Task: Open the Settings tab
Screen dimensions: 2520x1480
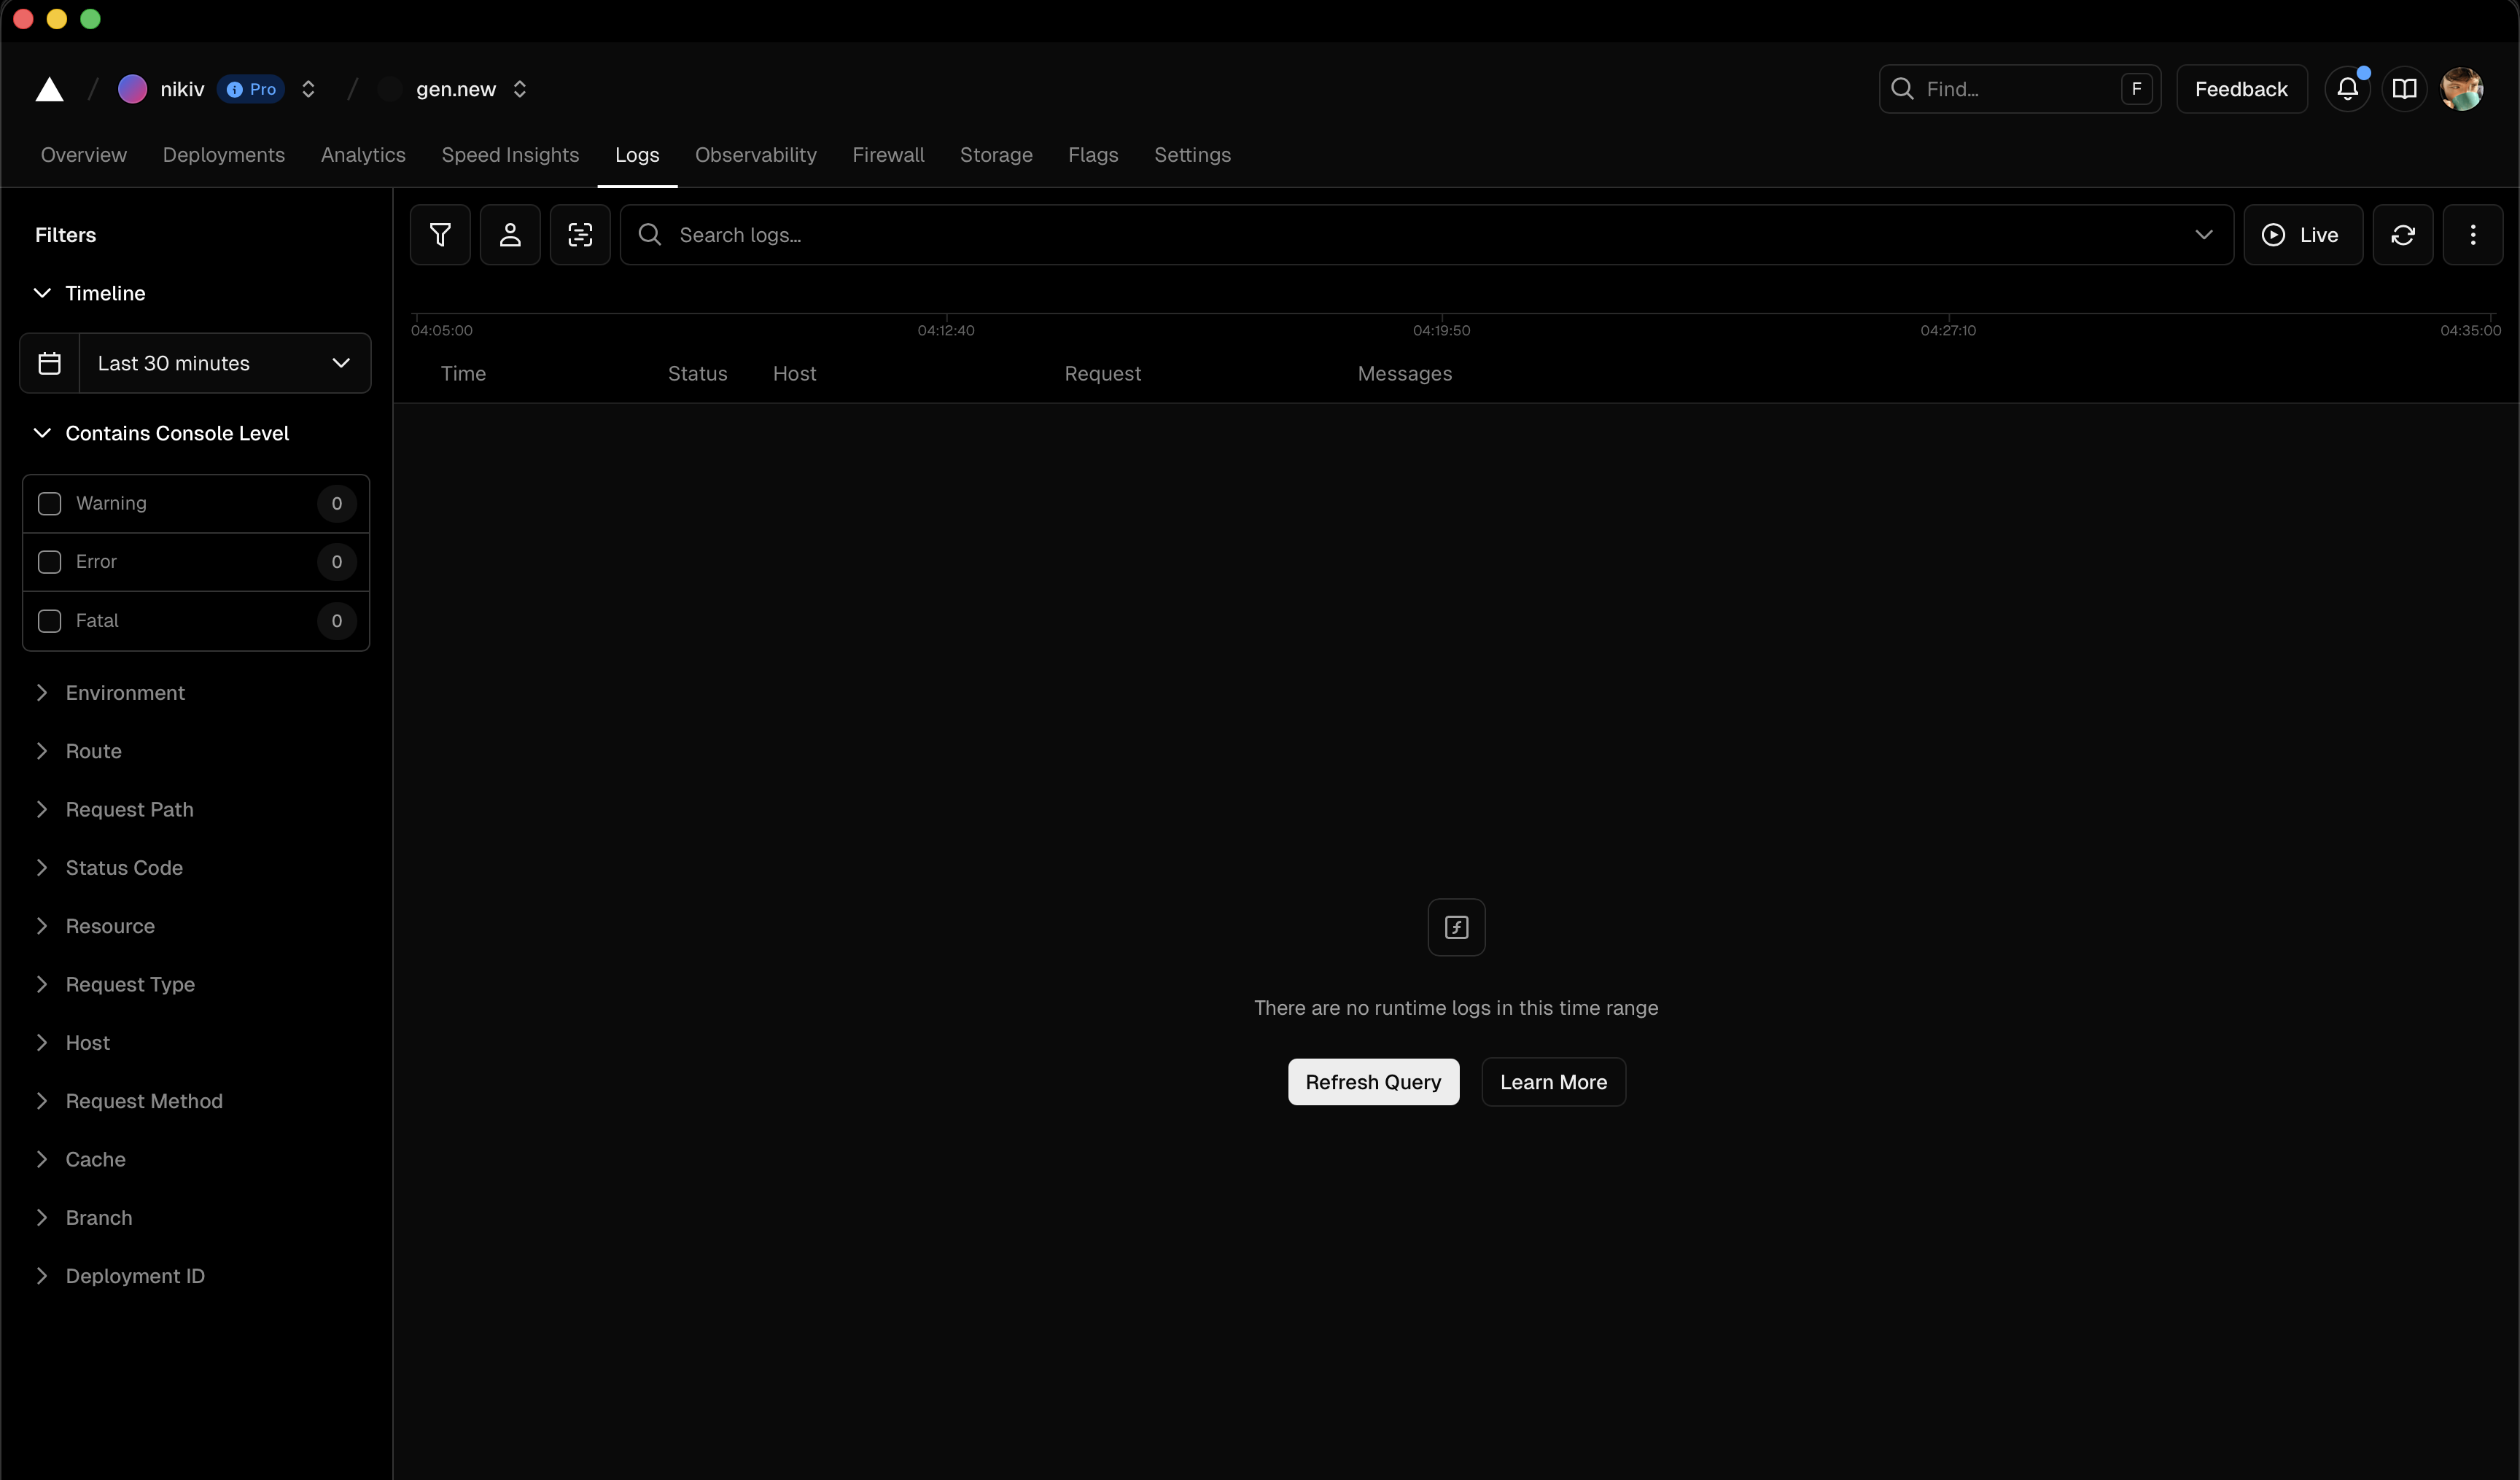Action: tap(1192, 155)
